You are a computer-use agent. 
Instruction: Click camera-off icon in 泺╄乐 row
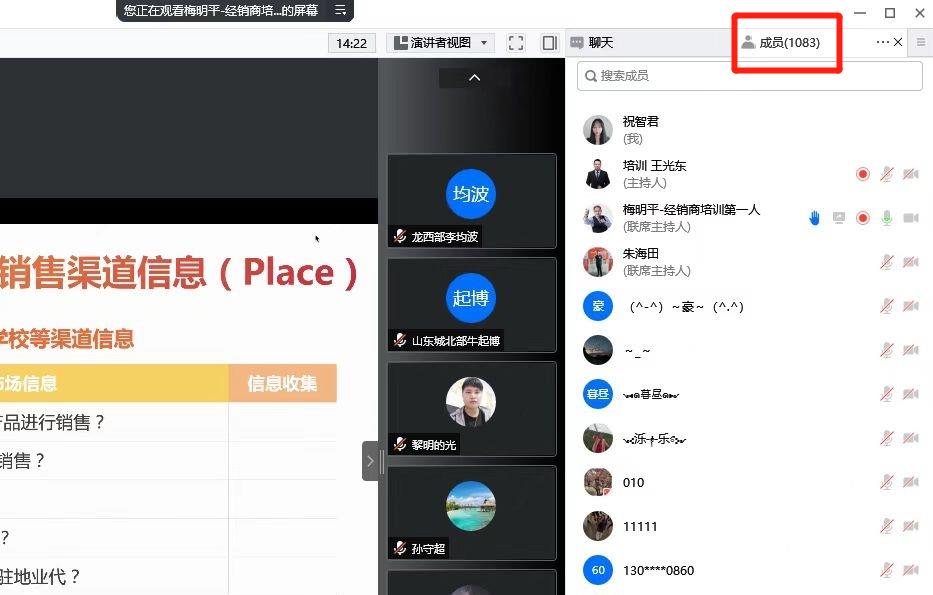910,438
